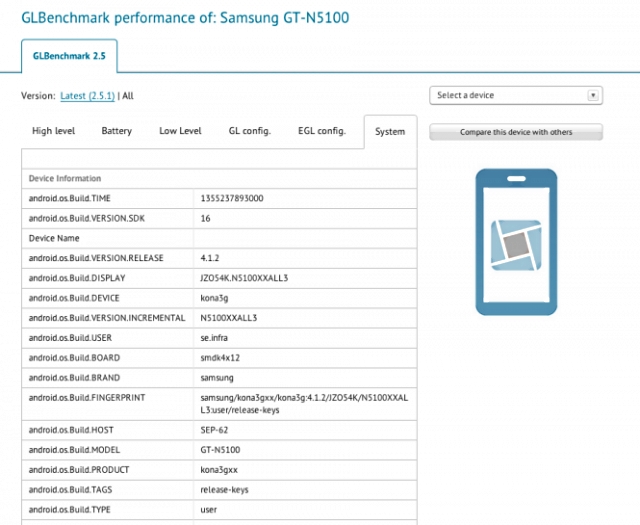Viewport: 640px width, 525px height.
Task: Select android.os.Build.DISPLAY label
Action: [77, 278]
